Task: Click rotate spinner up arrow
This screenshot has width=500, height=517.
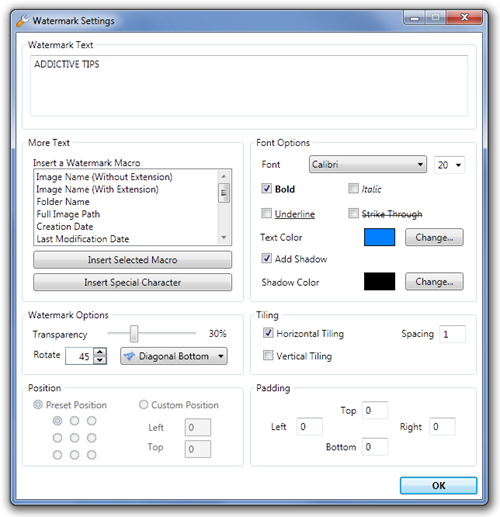Action: pyautogui.click(x=100, y=352)
